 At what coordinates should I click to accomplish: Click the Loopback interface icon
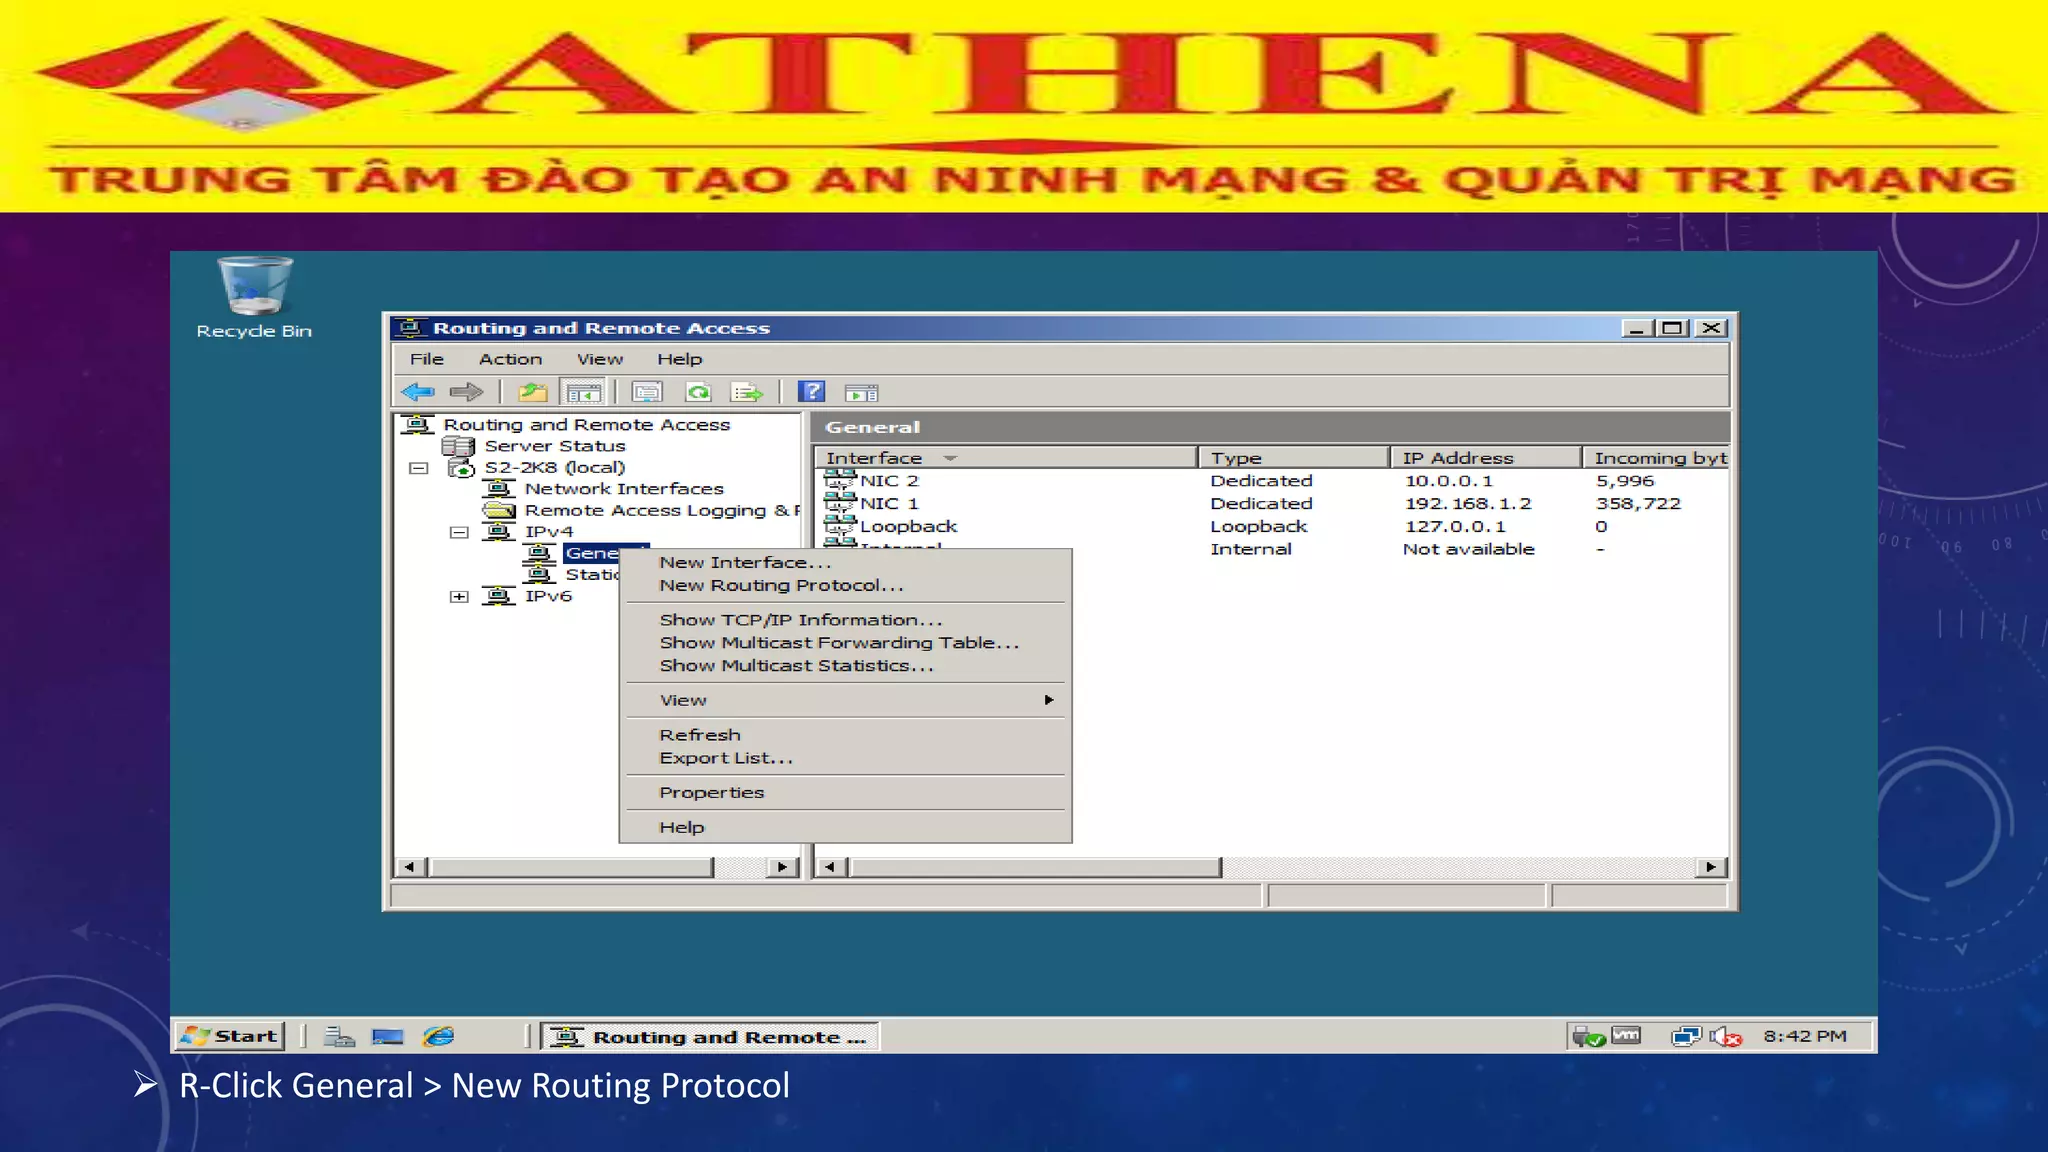coord(840,526)
